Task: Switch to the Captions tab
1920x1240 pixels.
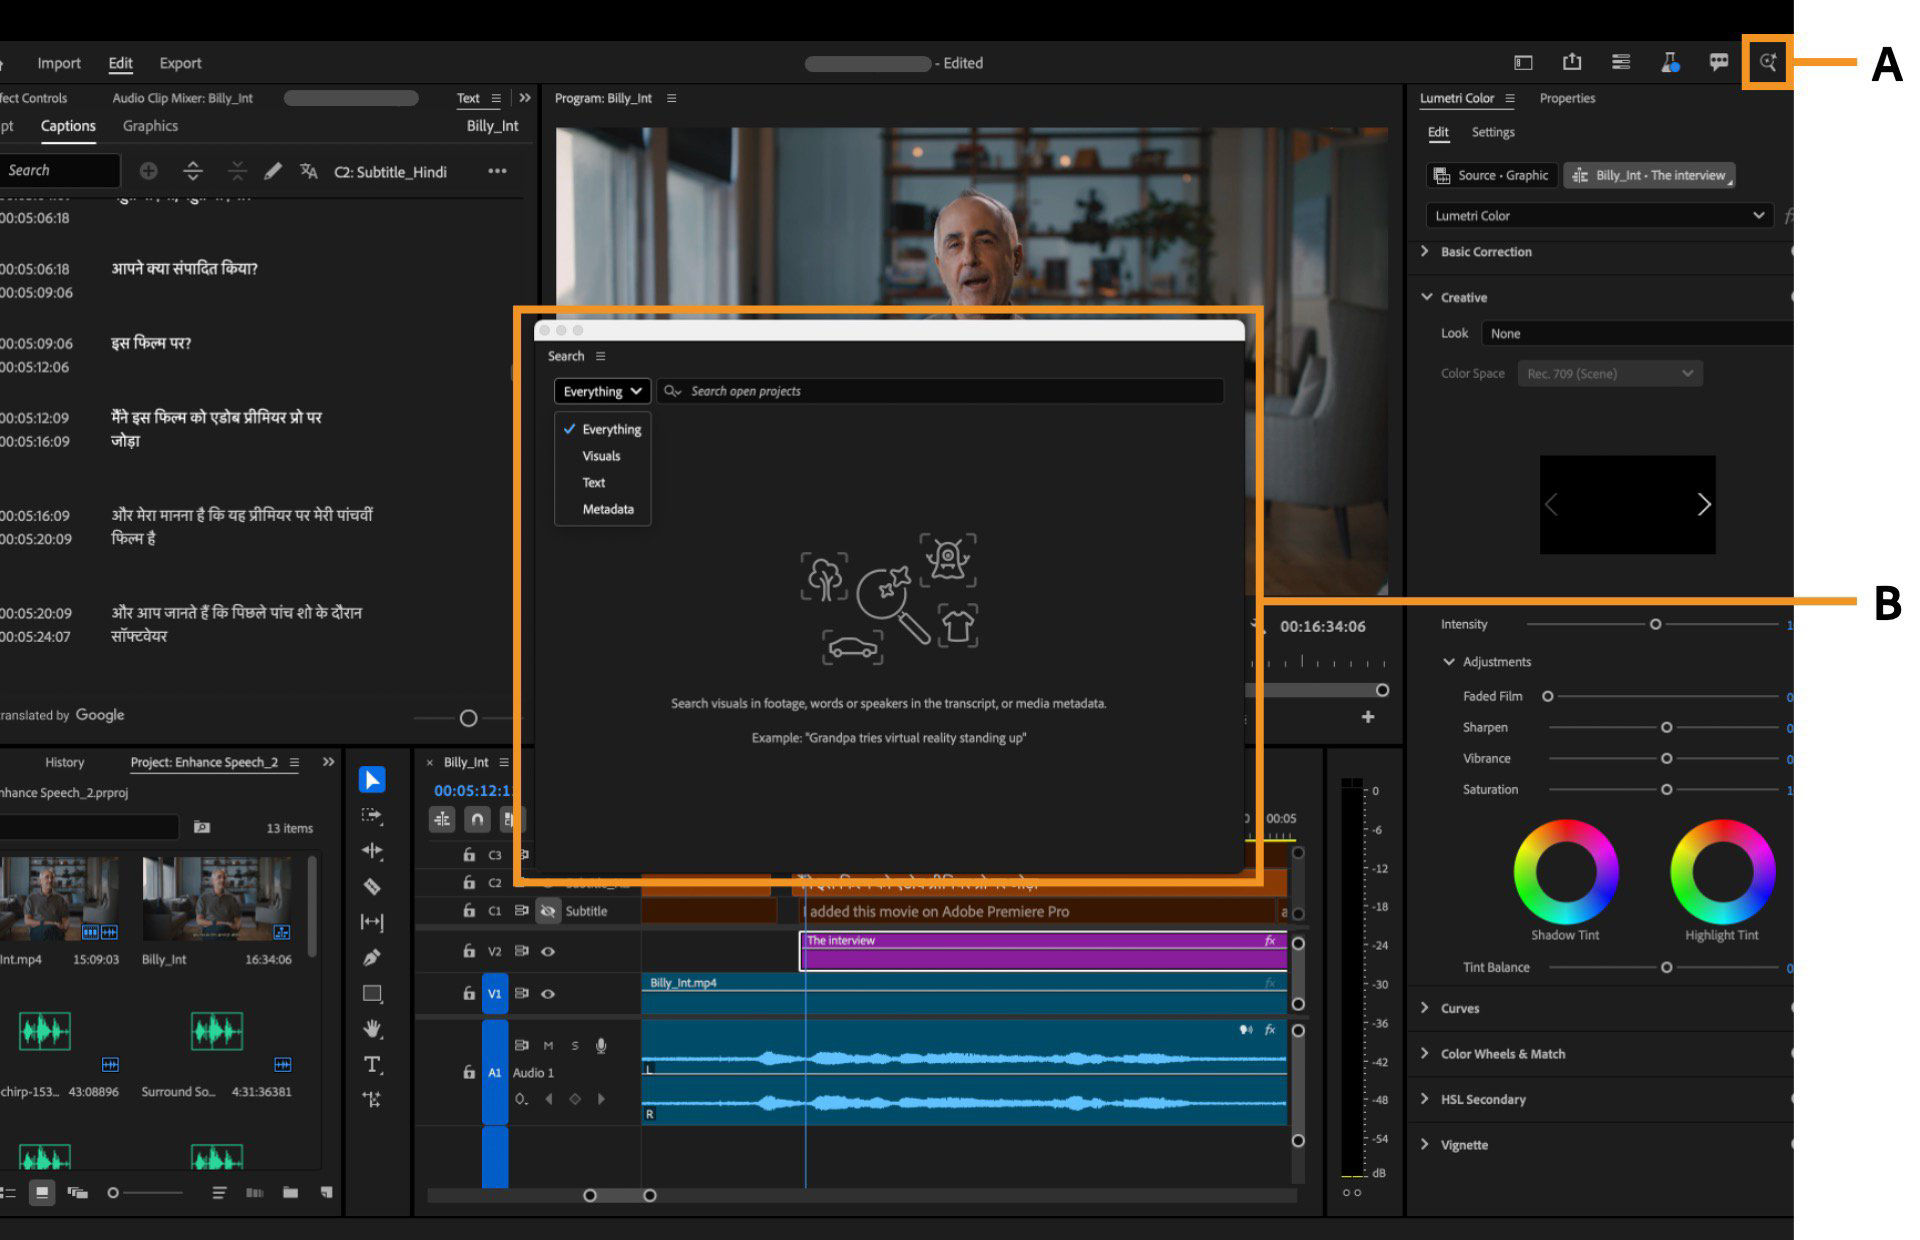Action: tap(67, 126)
